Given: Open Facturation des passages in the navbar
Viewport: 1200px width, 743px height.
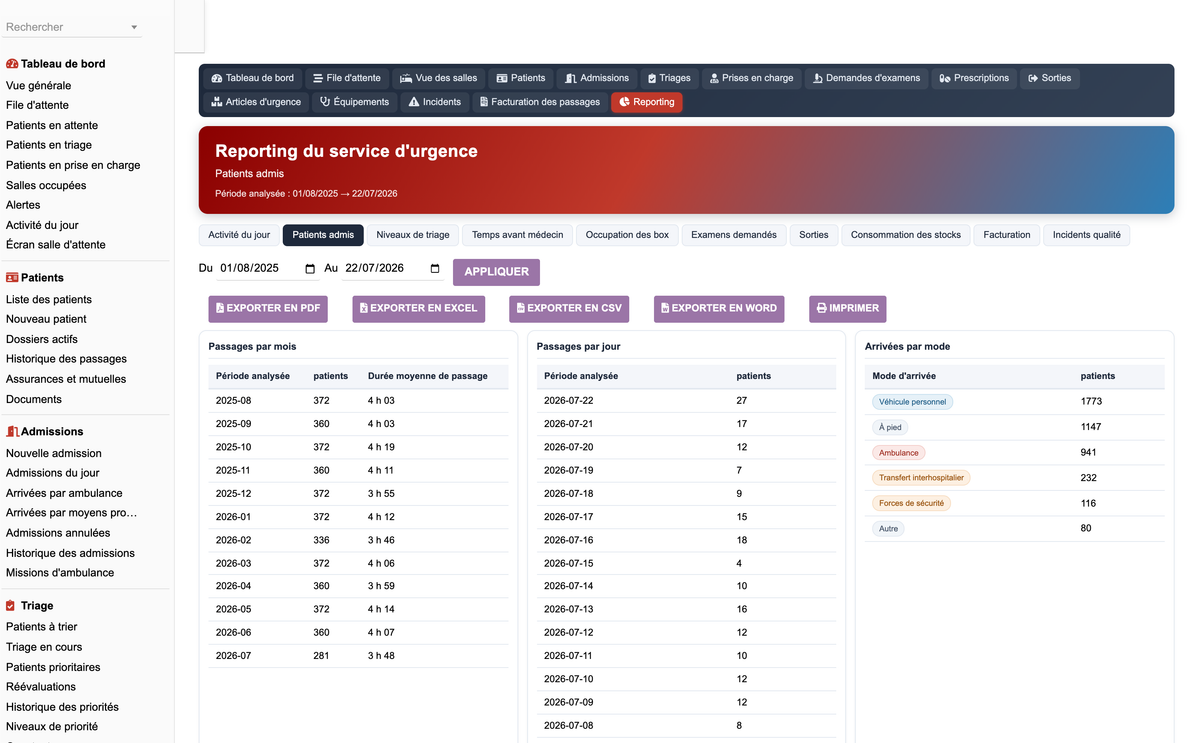Looking at the screenshot, I should 539,102.
